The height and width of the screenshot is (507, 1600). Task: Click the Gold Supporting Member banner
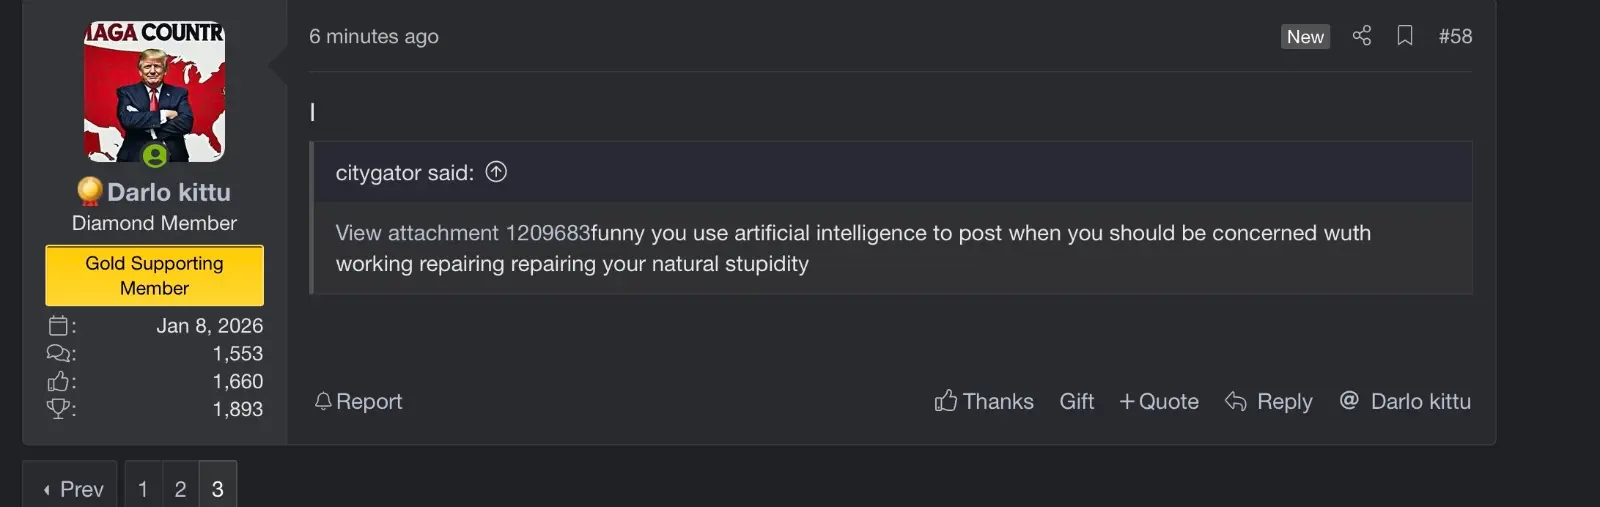click(154, 275)
